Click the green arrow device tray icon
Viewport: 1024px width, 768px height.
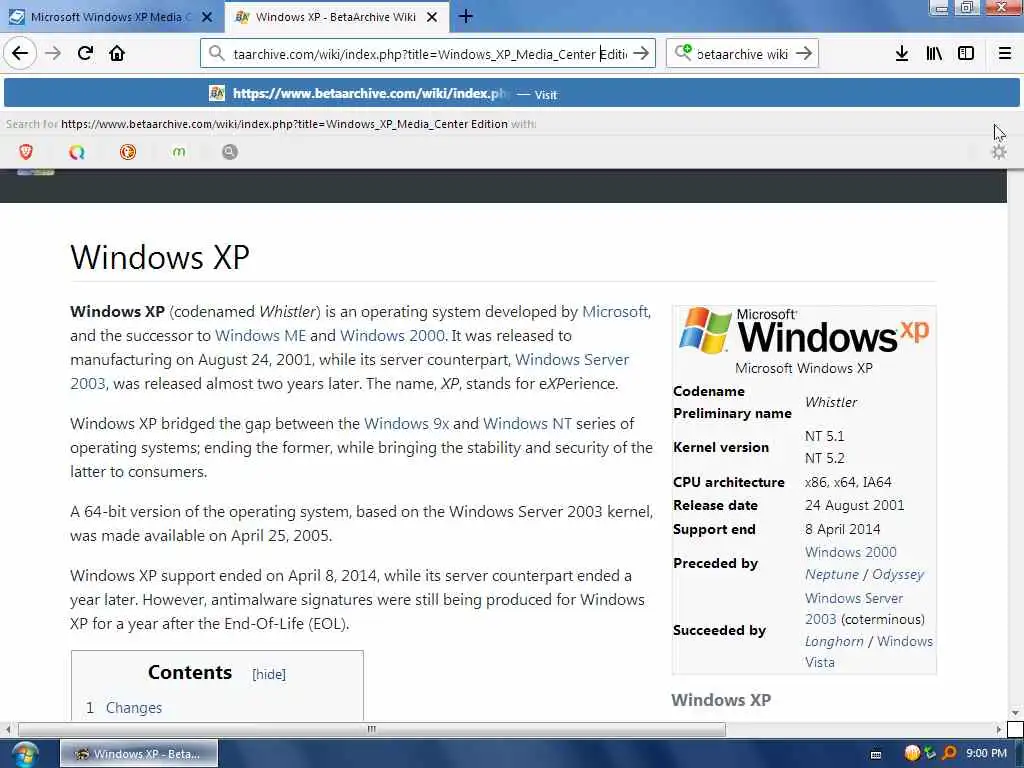[x=930, y=753]
